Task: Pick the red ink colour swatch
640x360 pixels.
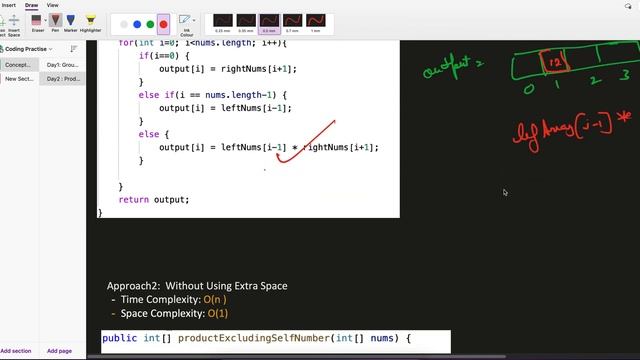Action: [163, 24]
